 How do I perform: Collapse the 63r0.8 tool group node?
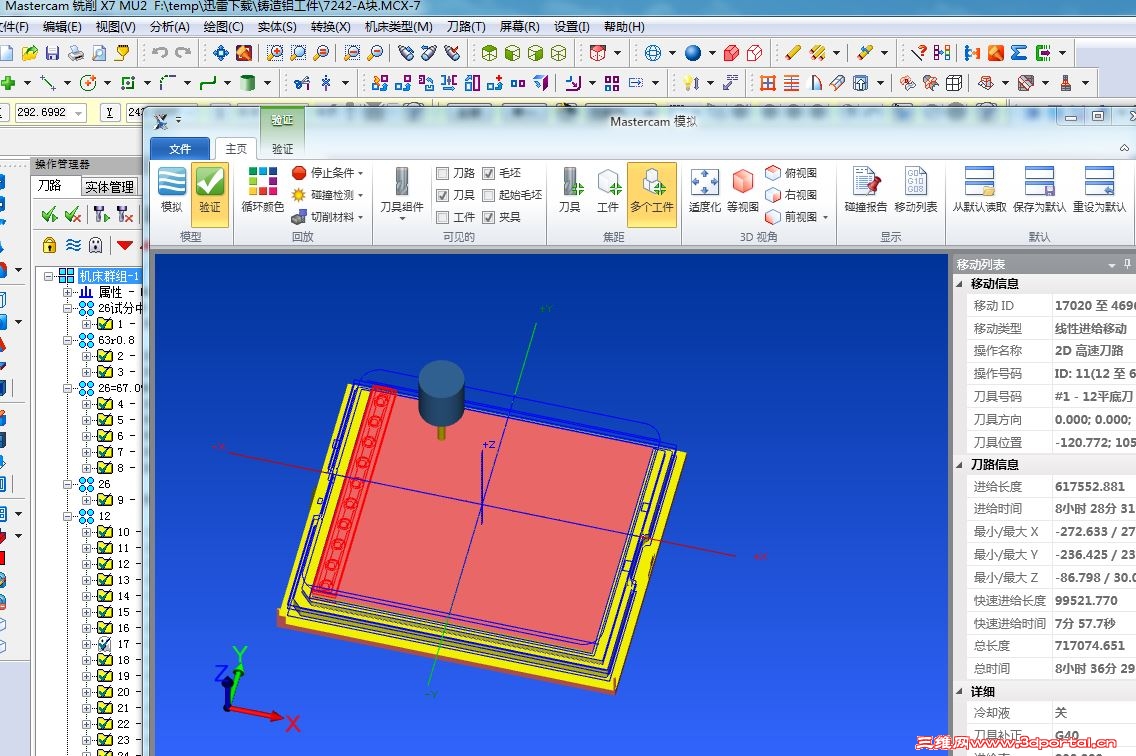coord(67,339)
